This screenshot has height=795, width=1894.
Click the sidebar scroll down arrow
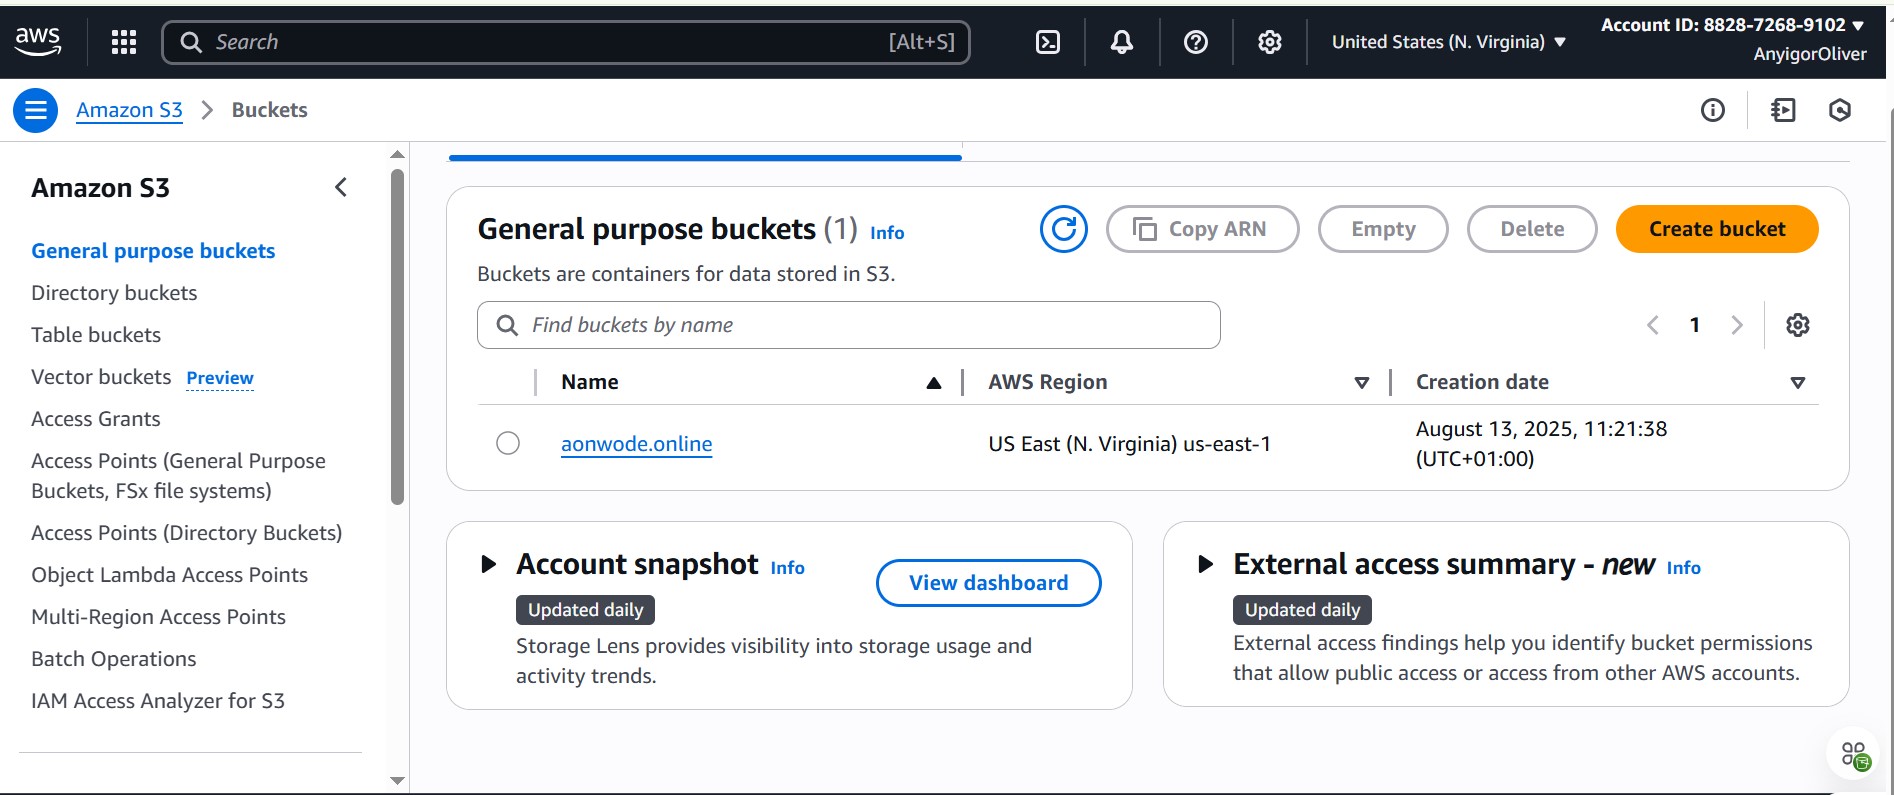pos(397,781)
